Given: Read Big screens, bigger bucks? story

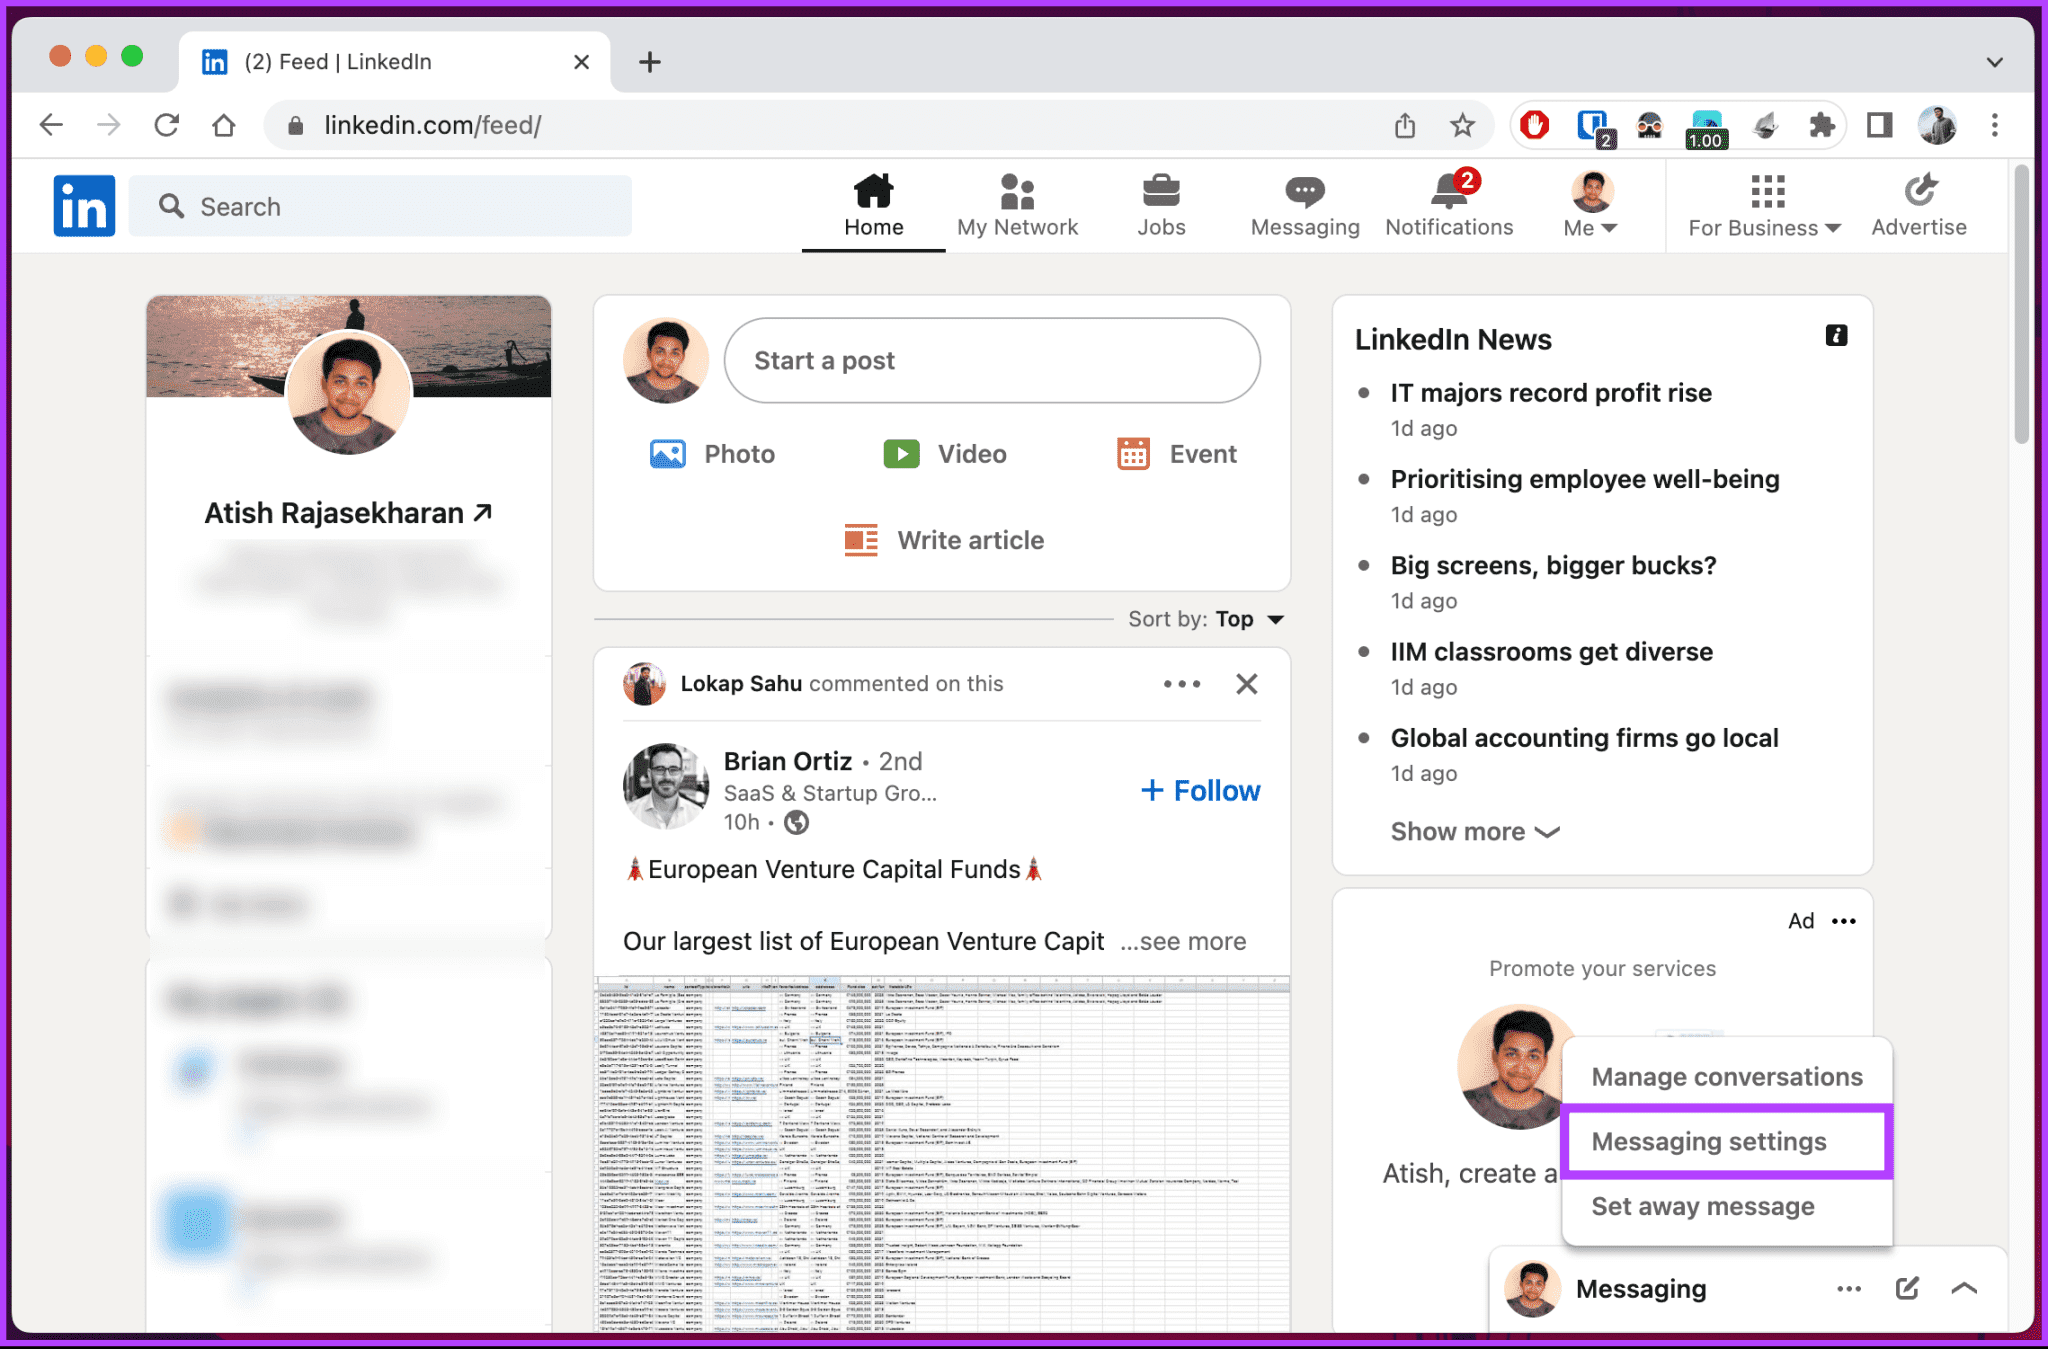Looking at the screenshot, I should tap(1553, 565).
